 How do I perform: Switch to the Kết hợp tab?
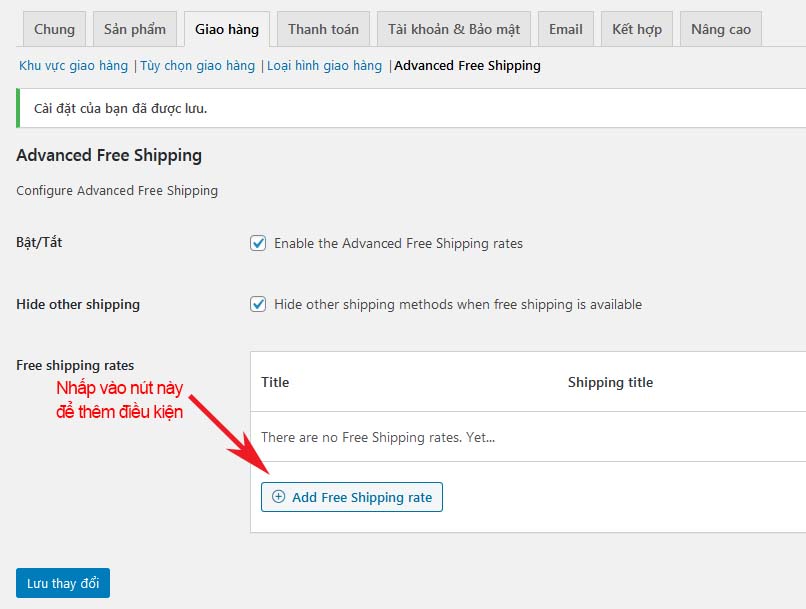click(637, 29)
